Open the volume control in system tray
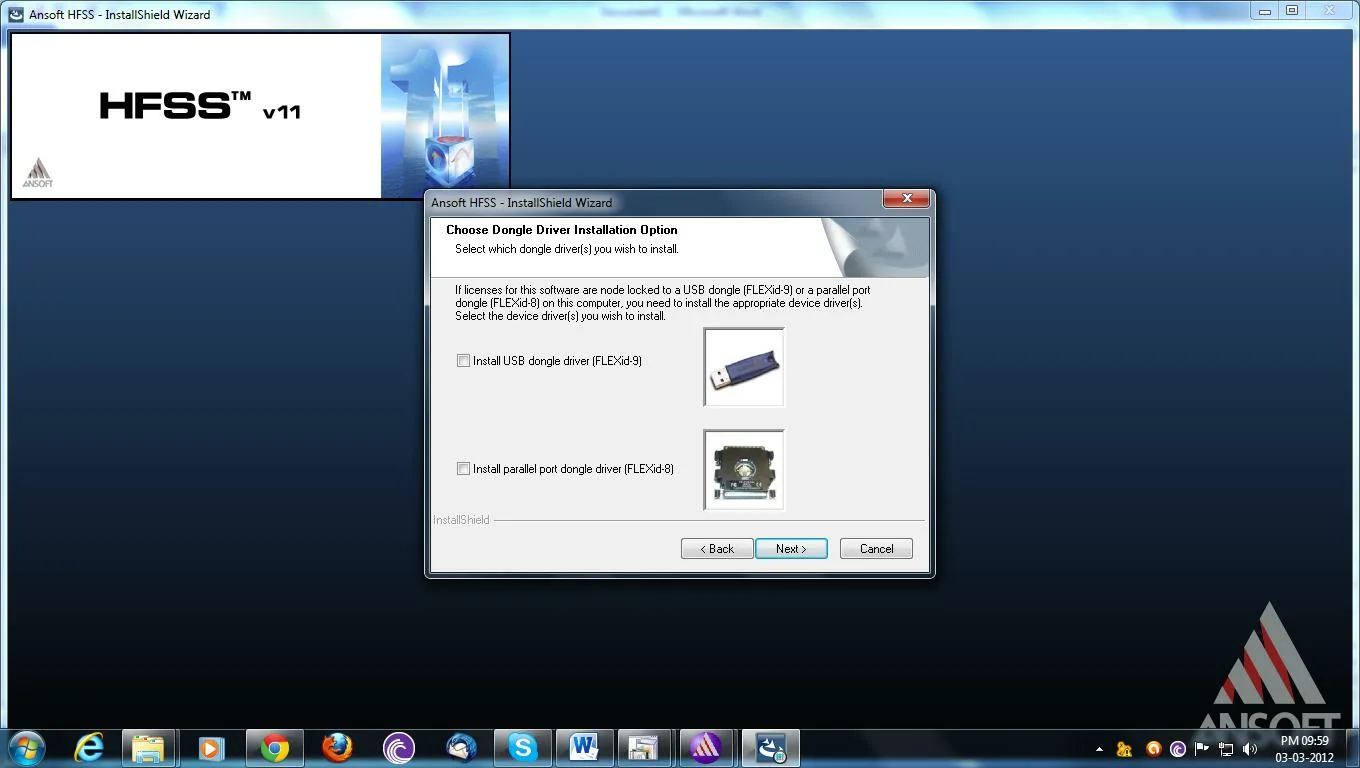The width and height of the screenshot is (1360, 768). point(1250,749)
